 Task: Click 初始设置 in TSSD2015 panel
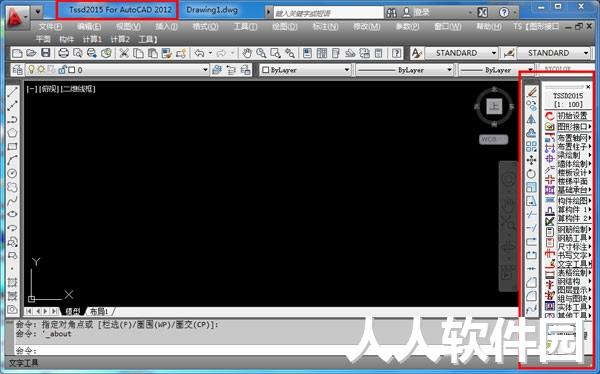[572, 116]
